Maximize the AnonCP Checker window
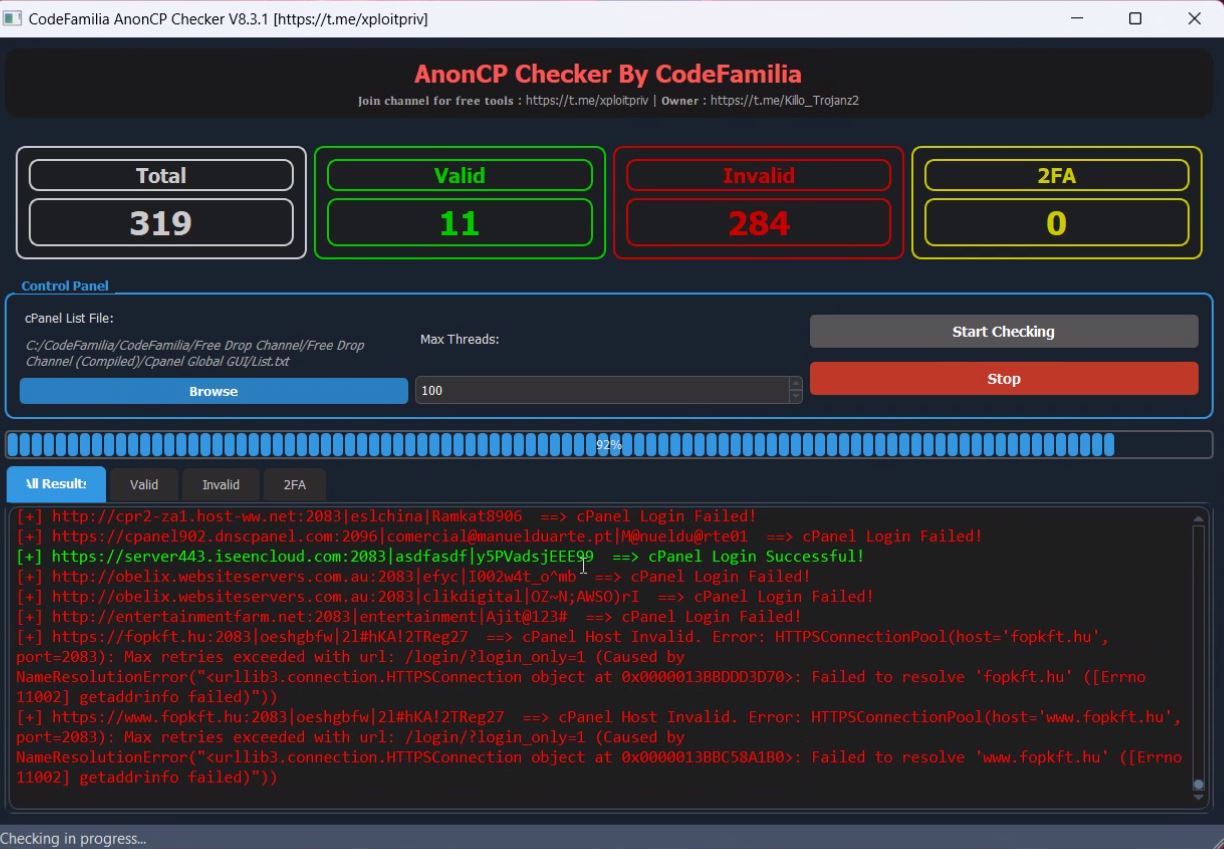The height and width of the screenshot is (849, 1224). (1135, 18)
